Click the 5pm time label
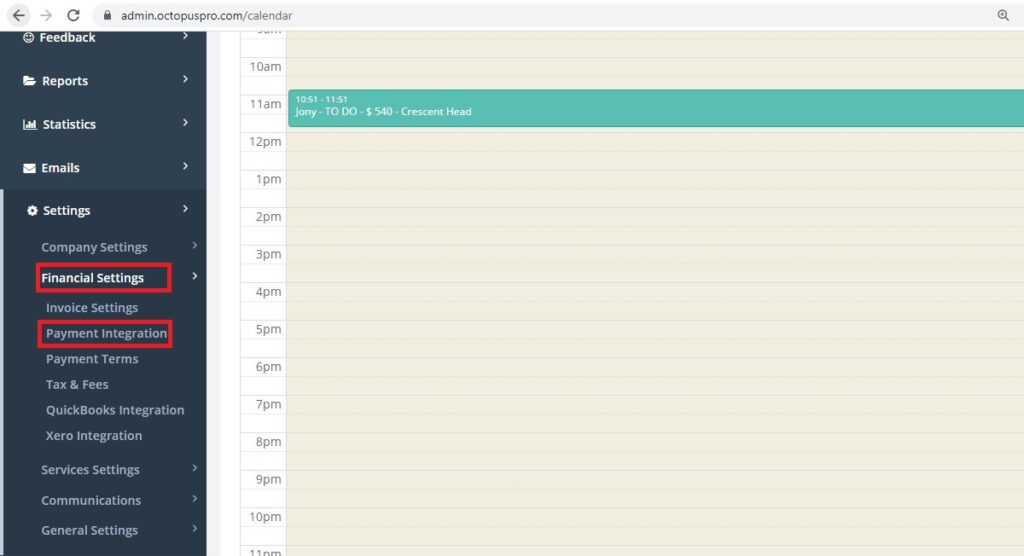Screen dimensions: 1024x556 tap(268, 329)
